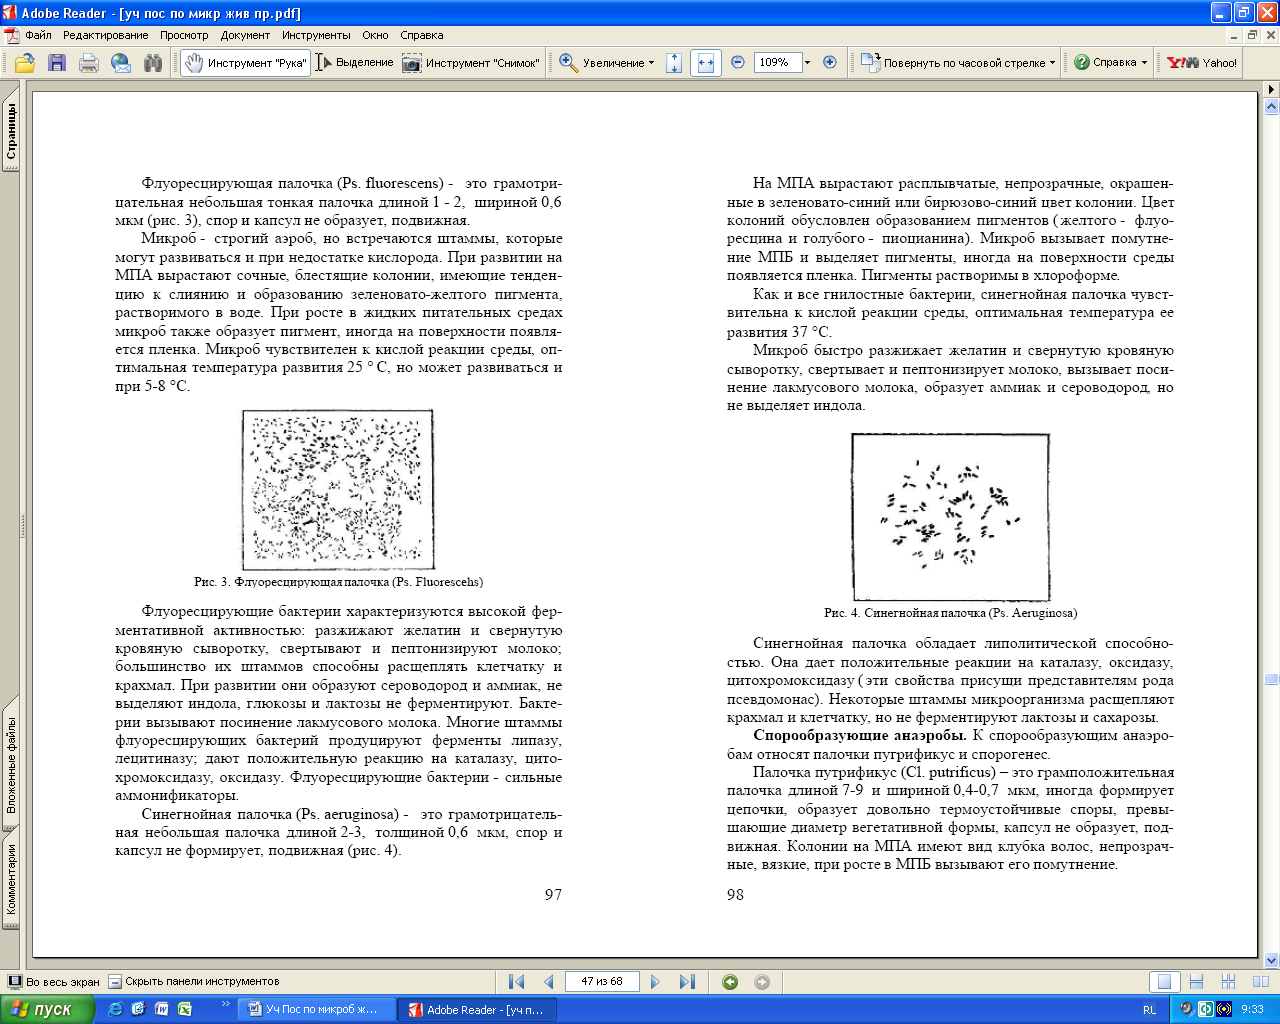Open the zoom percentage dropdown arrow
This screenshot has height=1024, width=1280.
coord(808,62)
